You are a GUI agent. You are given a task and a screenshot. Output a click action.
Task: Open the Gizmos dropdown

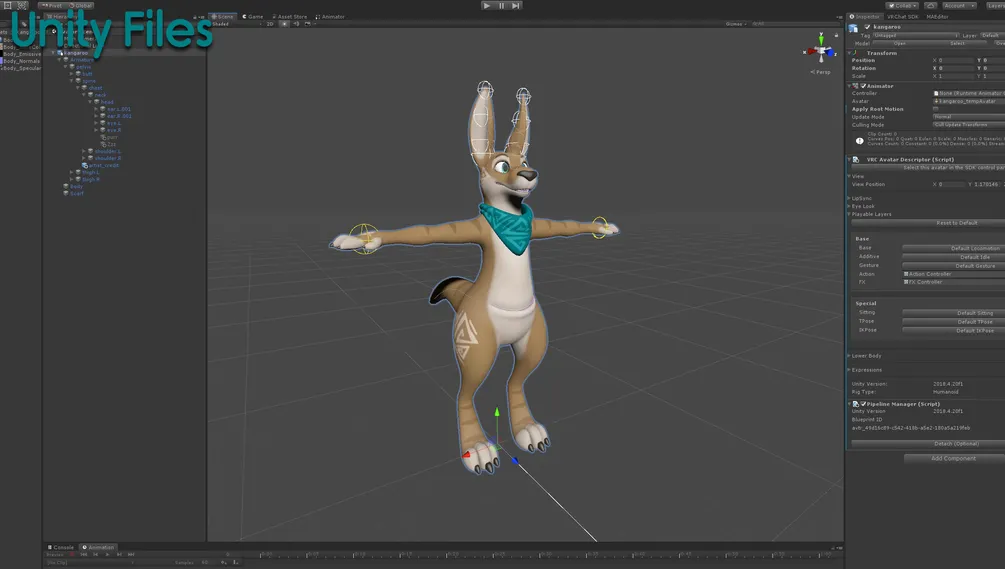pyautogui.click(x=736, y=24)
